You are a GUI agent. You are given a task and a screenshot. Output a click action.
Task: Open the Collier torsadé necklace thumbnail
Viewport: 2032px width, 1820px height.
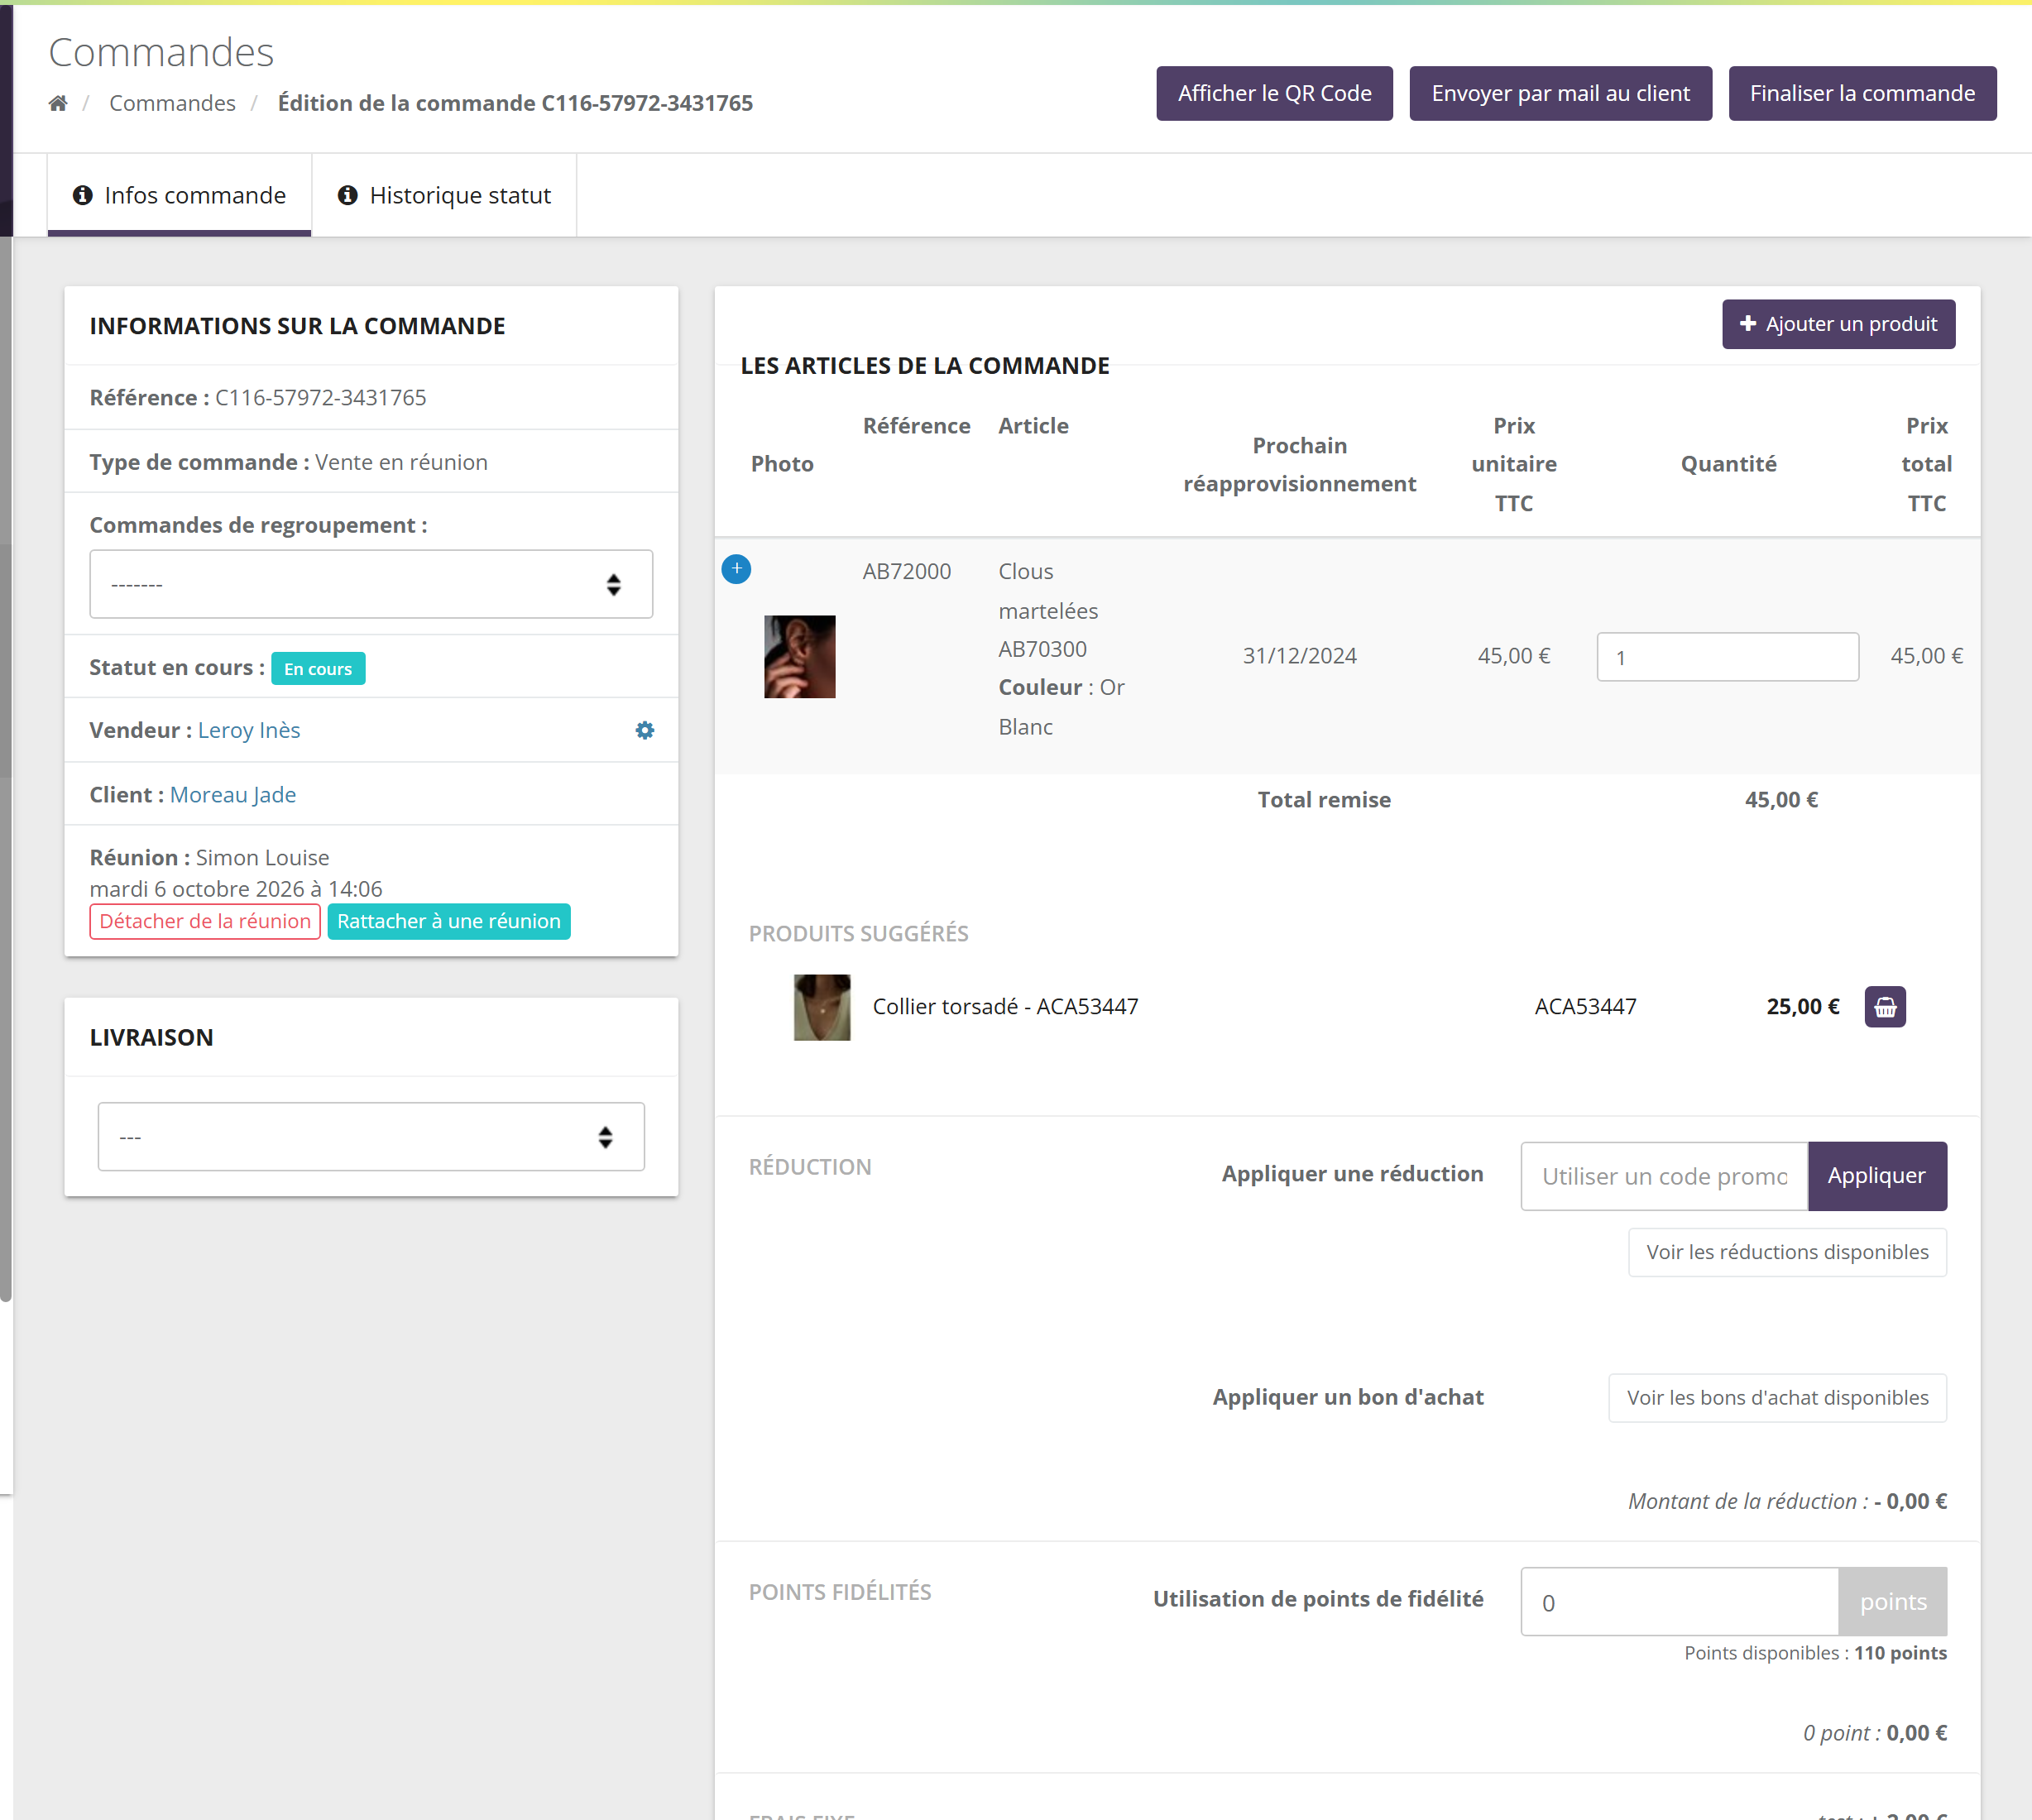[x=822, y=1007]
